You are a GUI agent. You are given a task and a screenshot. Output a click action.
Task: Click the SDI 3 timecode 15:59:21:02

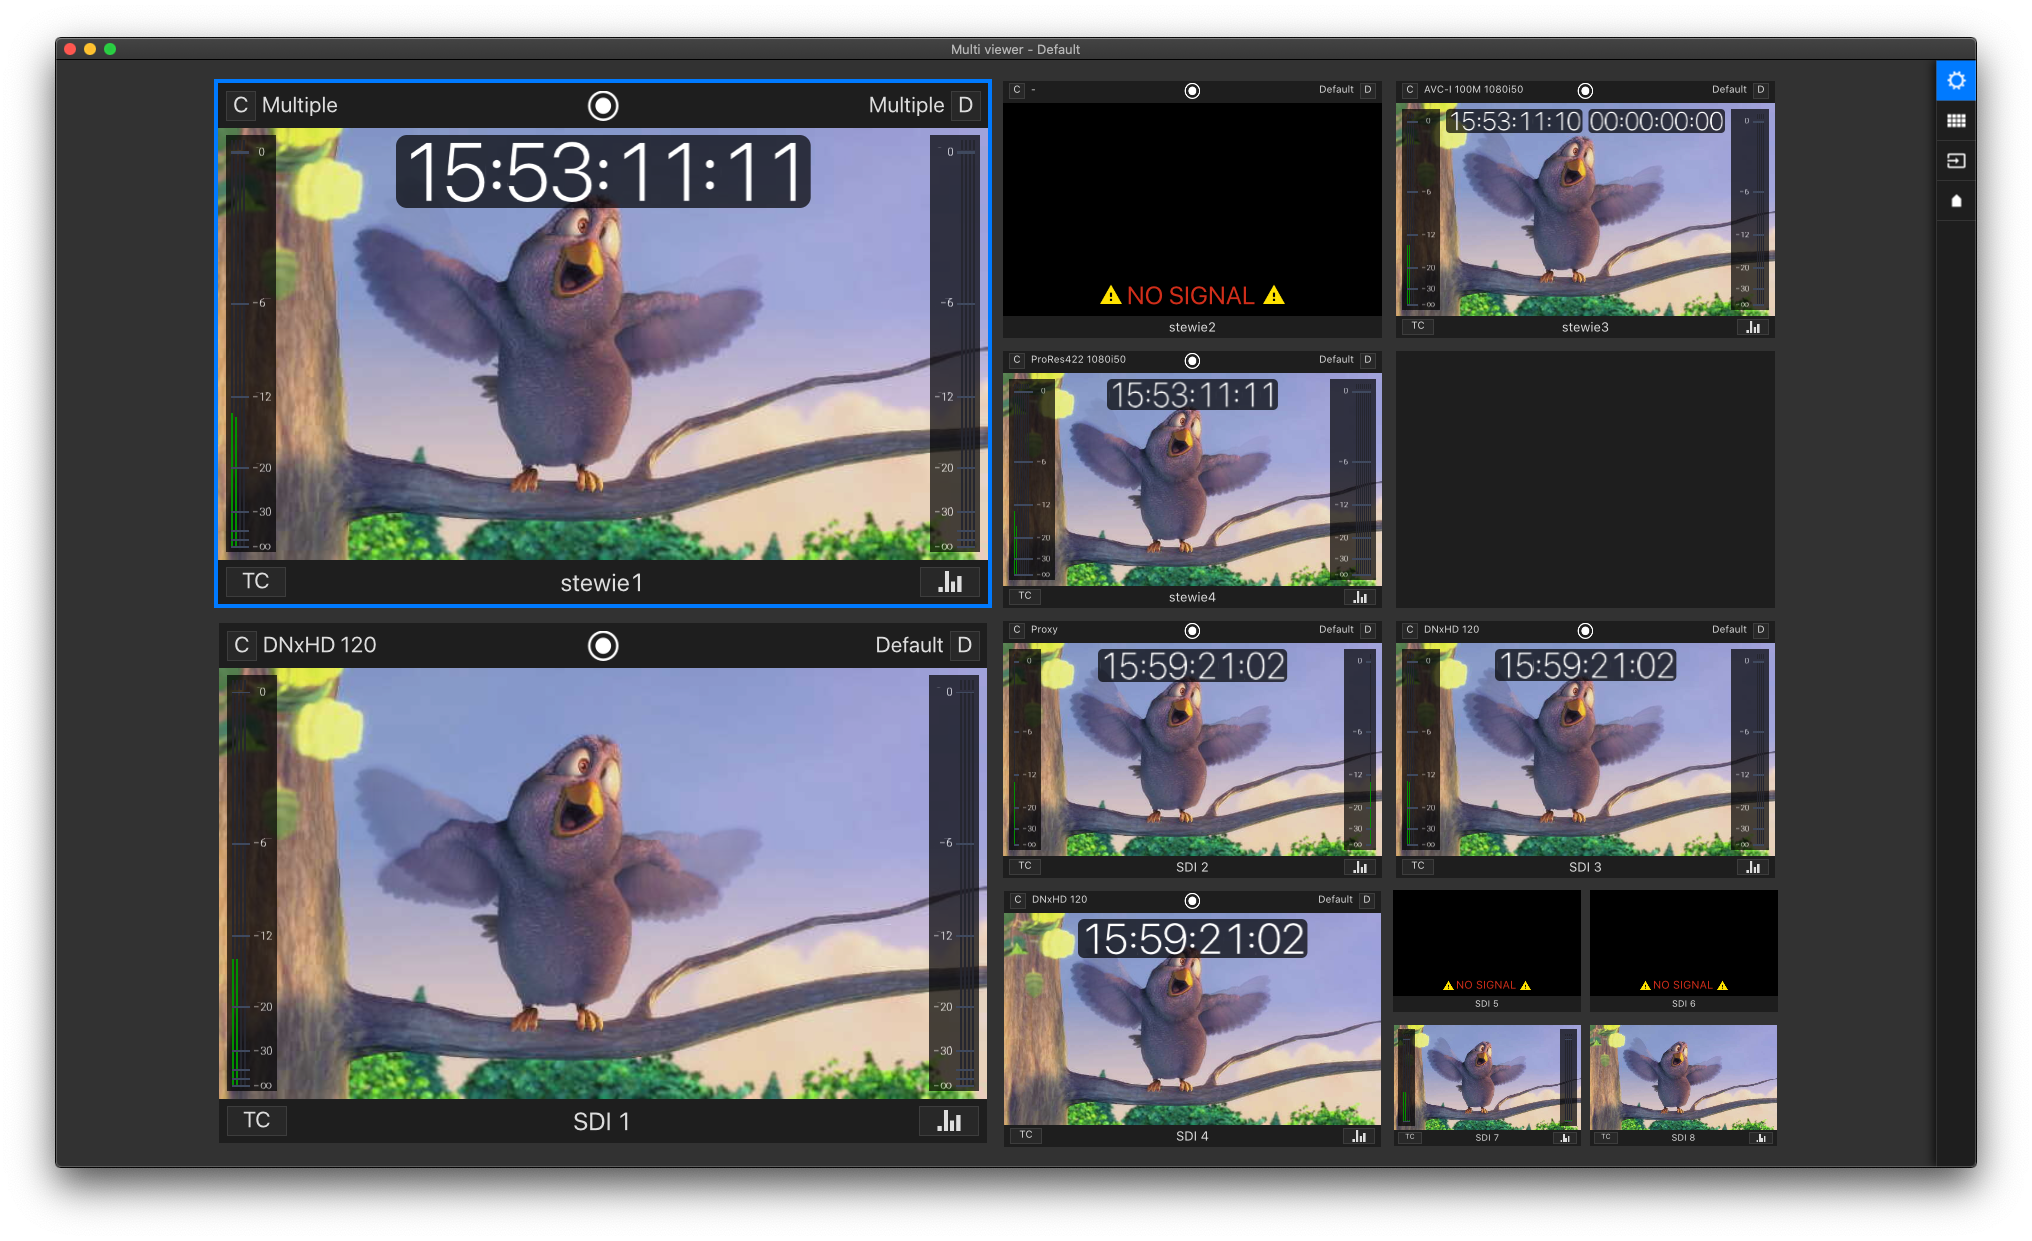[x=1585, y=666]
